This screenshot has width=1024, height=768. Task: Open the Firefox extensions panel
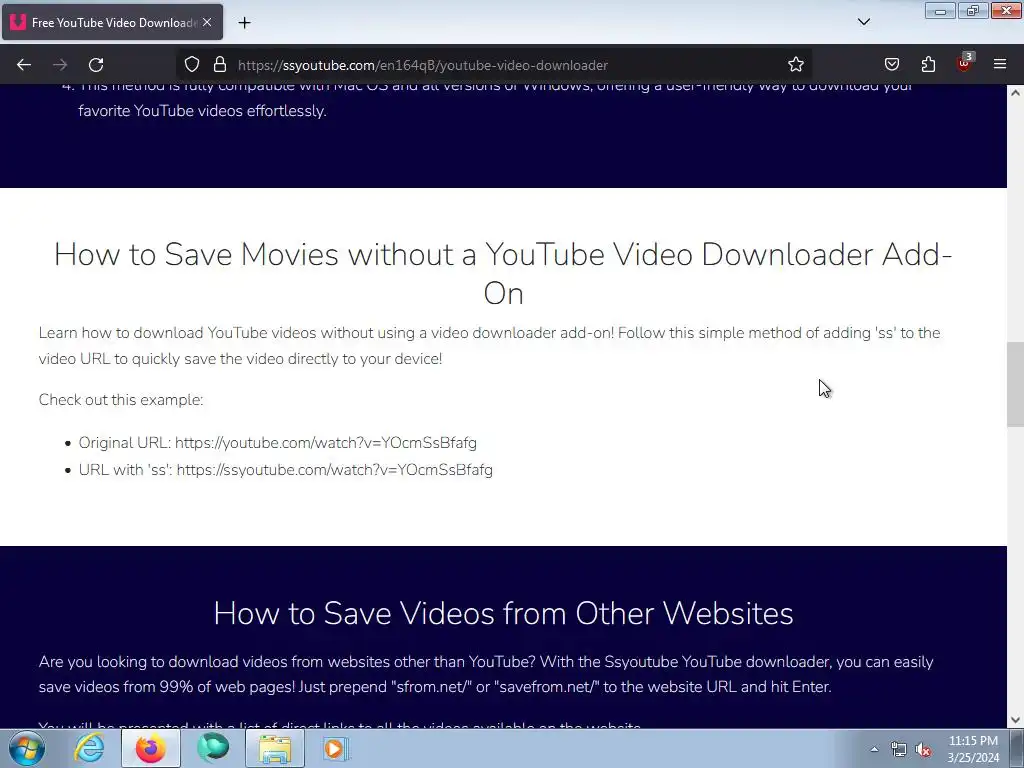point(928,65)
